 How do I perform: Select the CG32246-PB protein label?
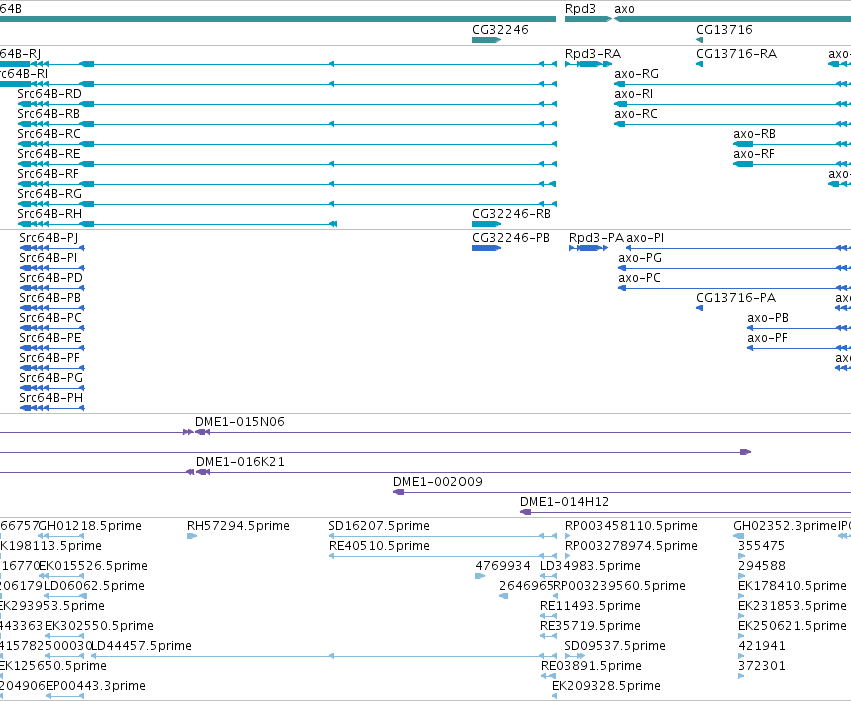click(x=511, y=238)
